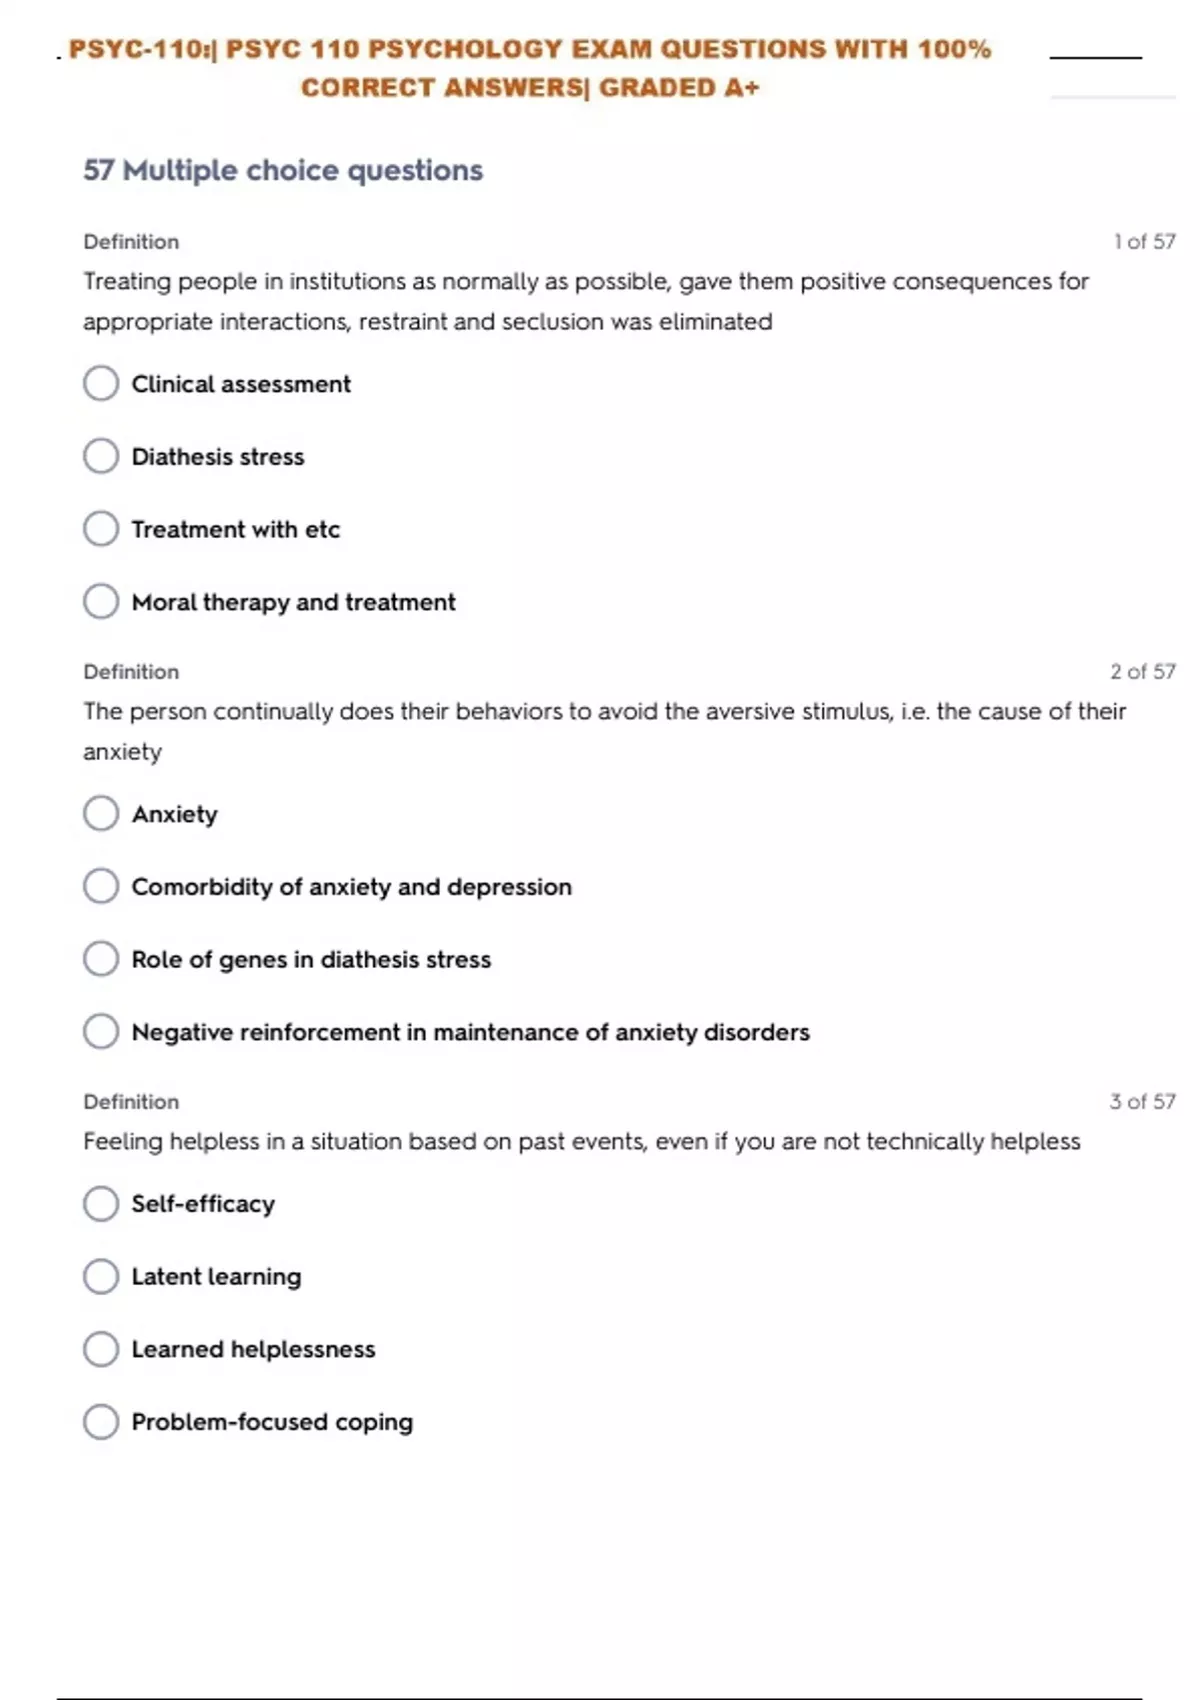Select the Anxiety radio option
Image resolution: width=1200 pixels, height=1700 pixels.
(101, 814)
